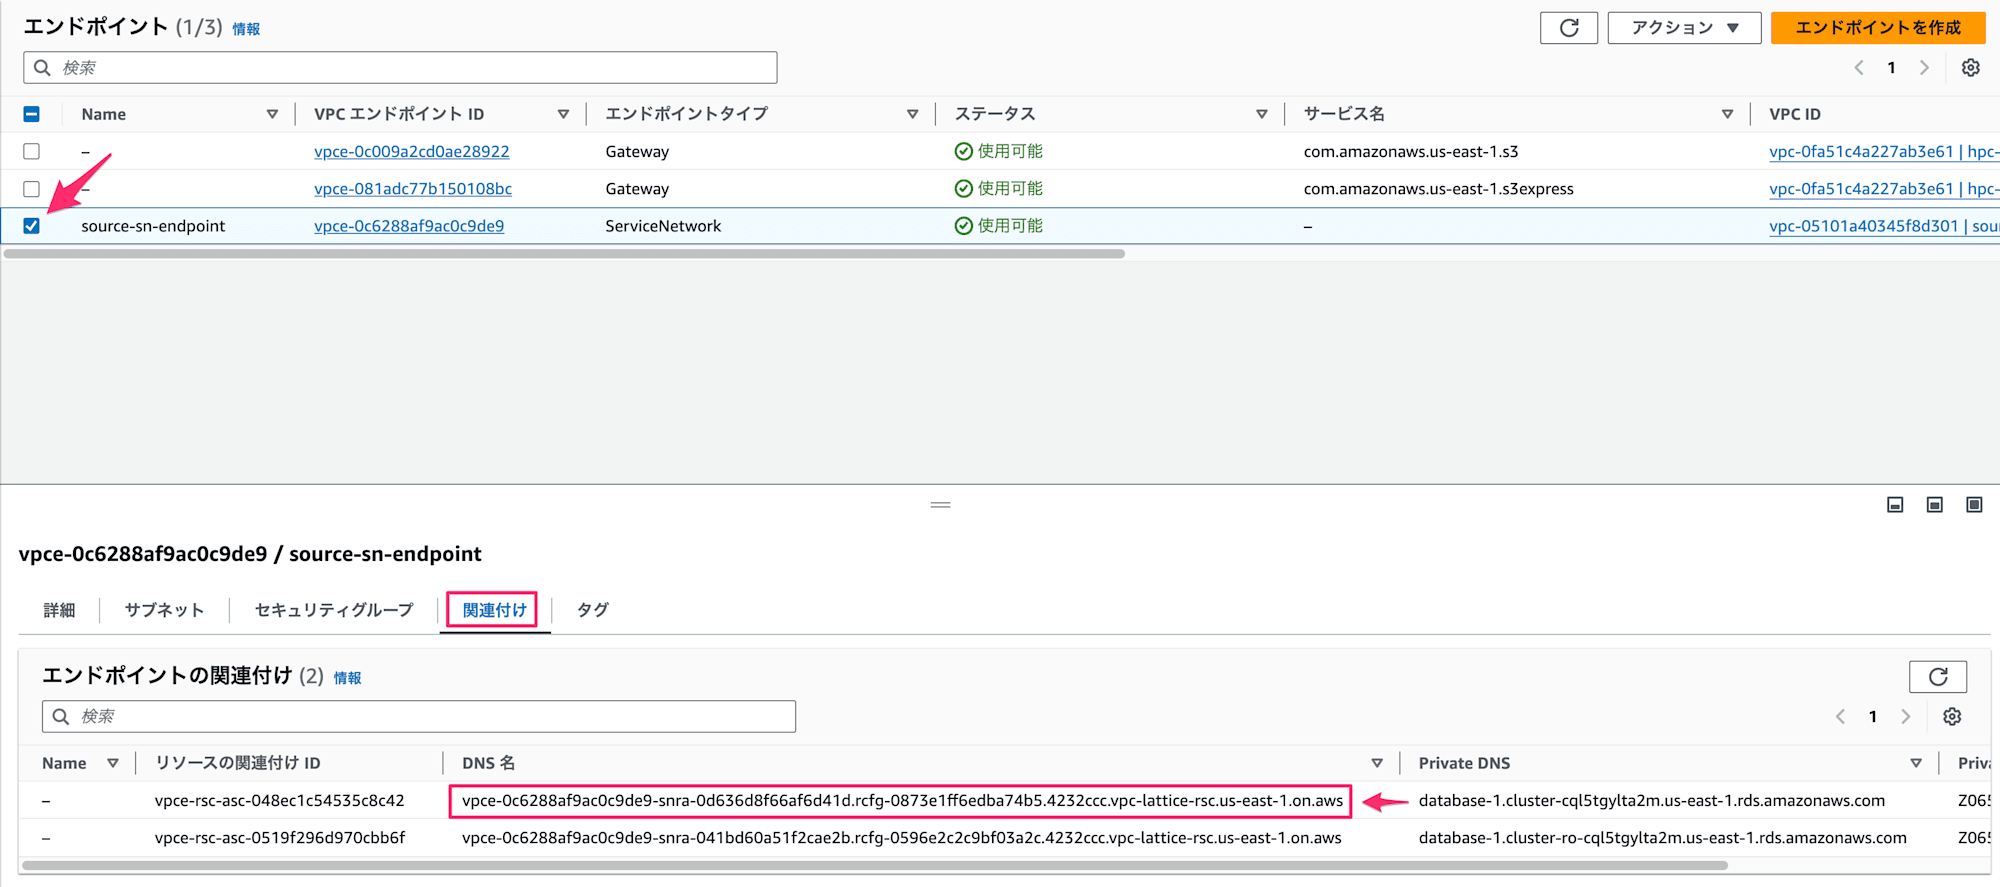Open the サブネット tab
2000x887 pixels.
point(164,610)
